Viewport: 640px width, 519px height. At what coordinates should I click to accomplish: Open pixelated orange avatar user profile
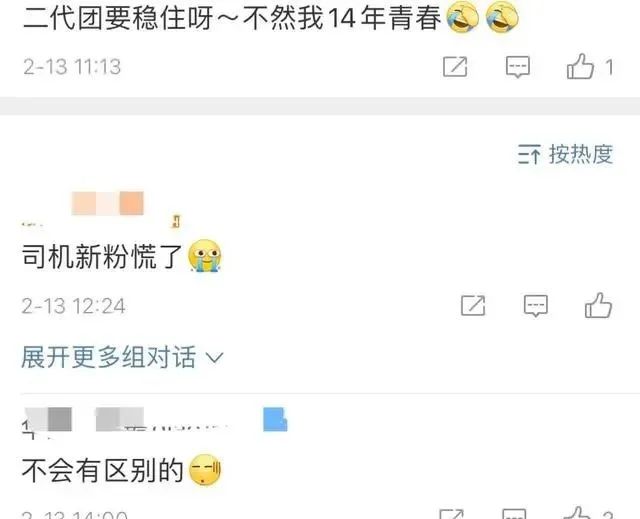click(108, 203)
